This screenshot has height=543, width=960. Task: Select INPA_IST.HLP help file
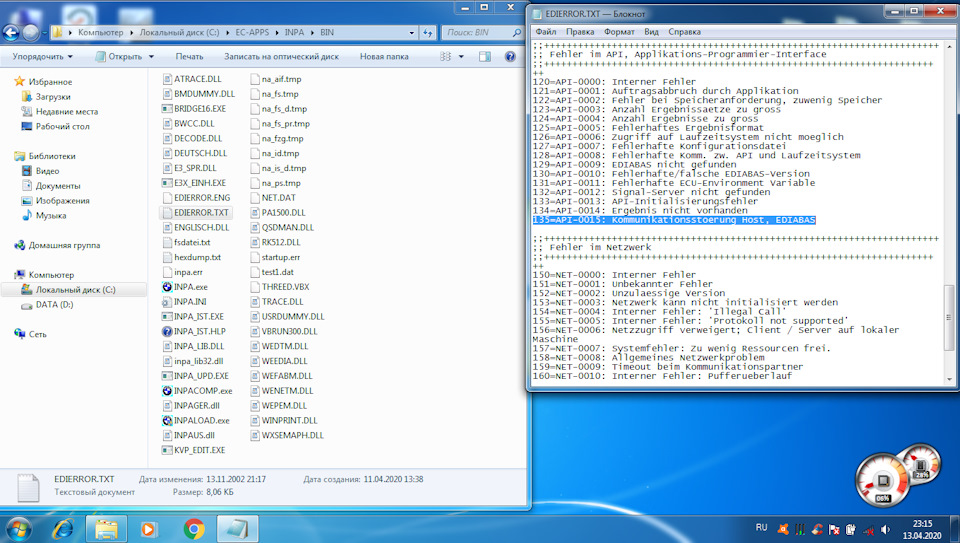[199, 331]
